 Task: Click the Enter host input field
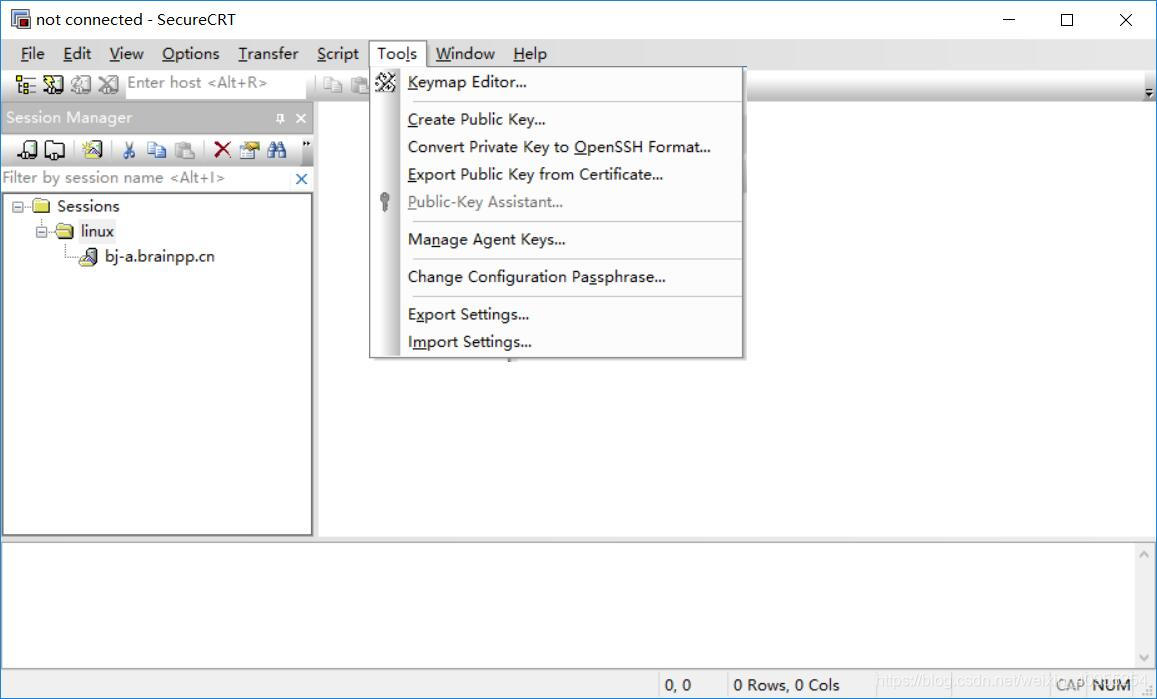point(215,83)
